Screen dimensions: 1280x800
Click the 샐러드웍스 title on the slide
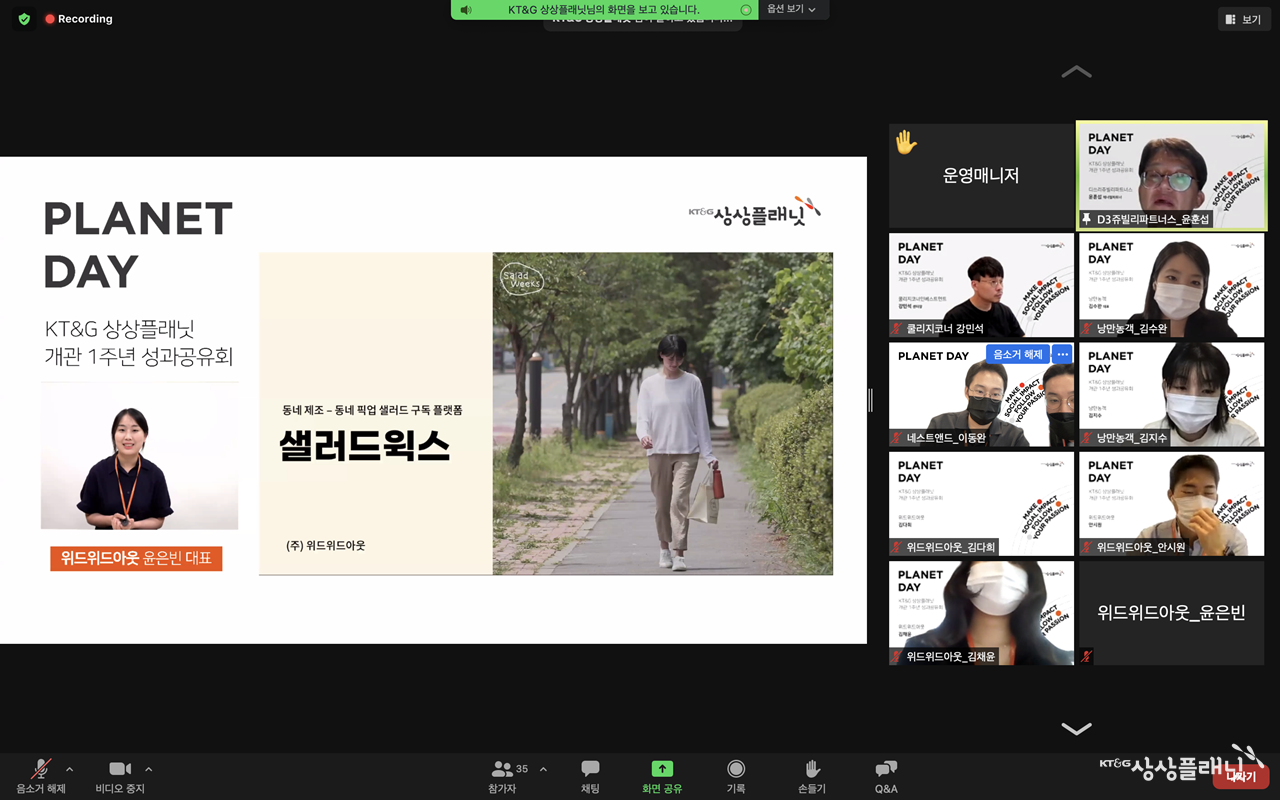click(x=366, y=446)
